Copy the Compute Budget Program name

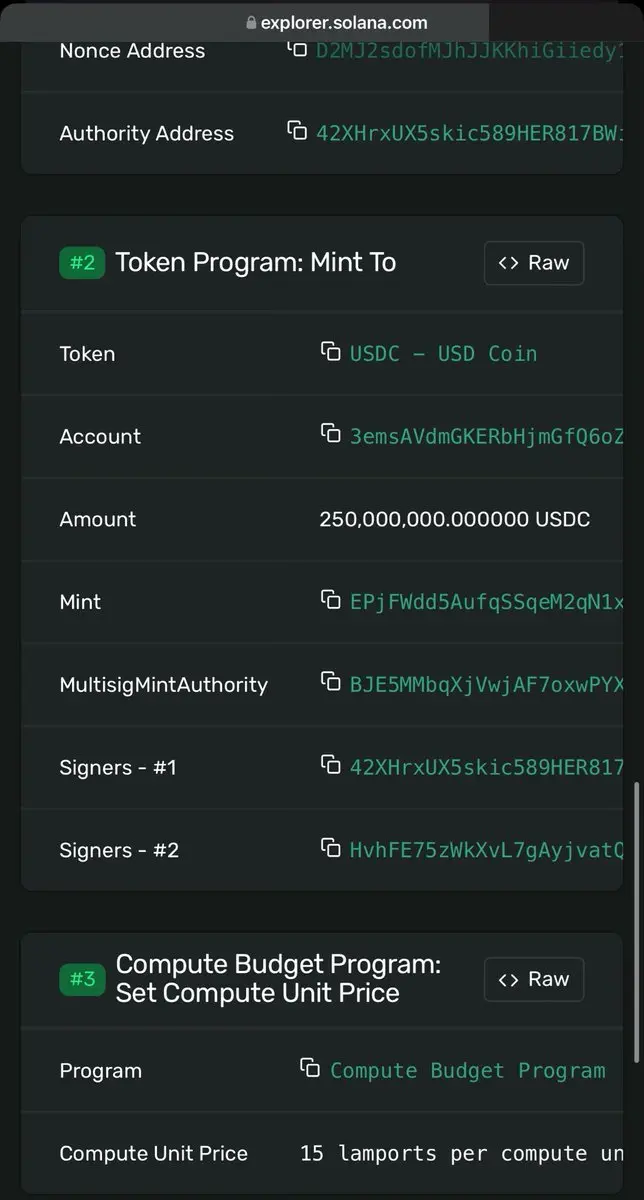(x=310, y=1068)
